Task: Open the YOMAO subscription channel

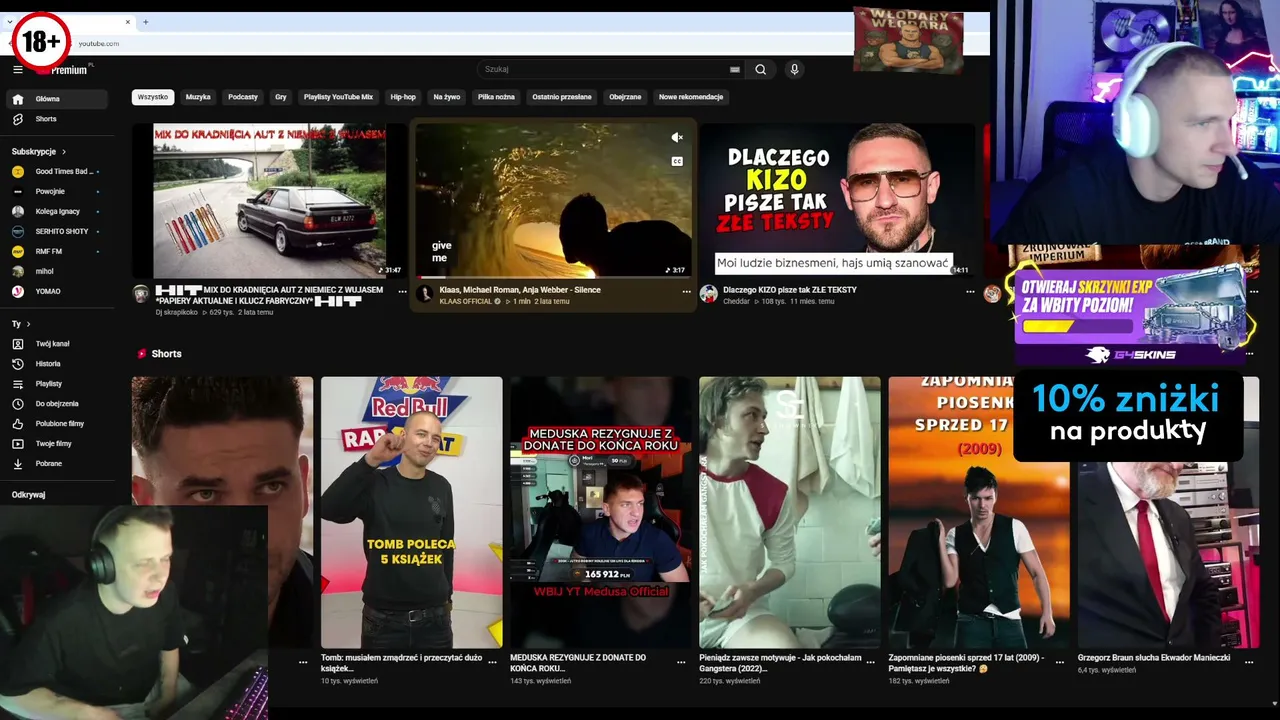Action: [58, 292]
